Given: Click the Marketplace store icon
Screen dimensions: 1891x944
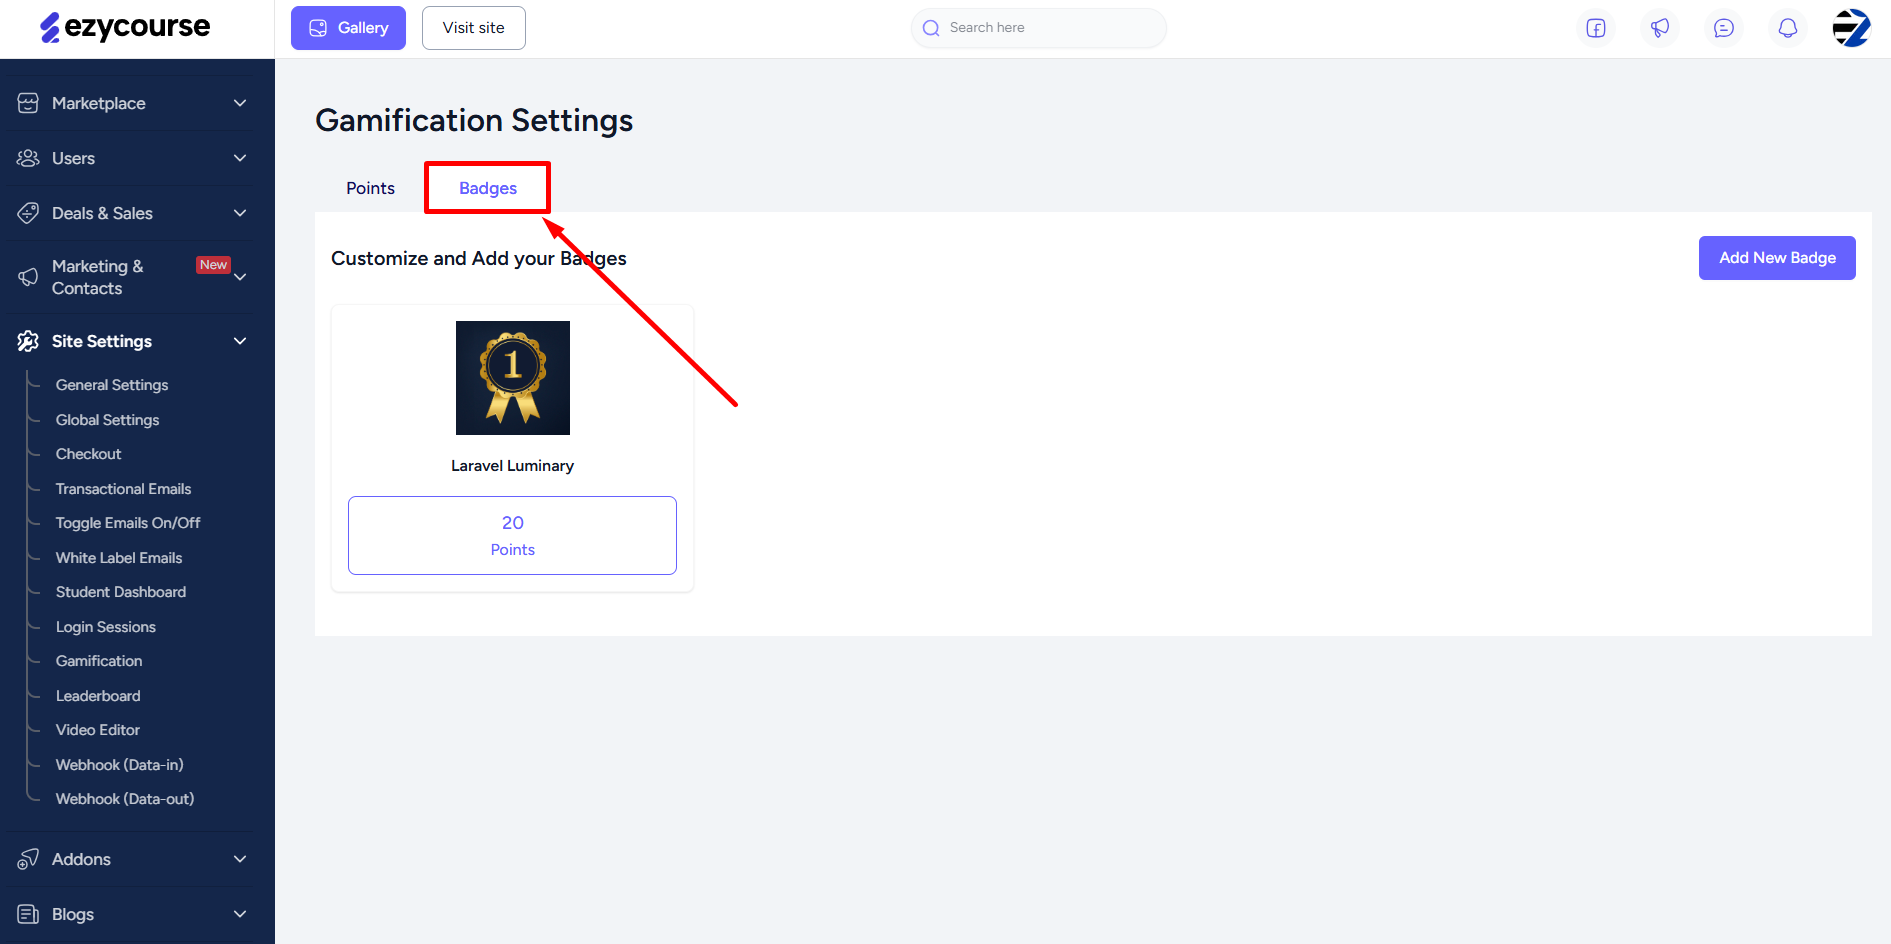Looking at the screenshot, I should click(x=28, y=103).
